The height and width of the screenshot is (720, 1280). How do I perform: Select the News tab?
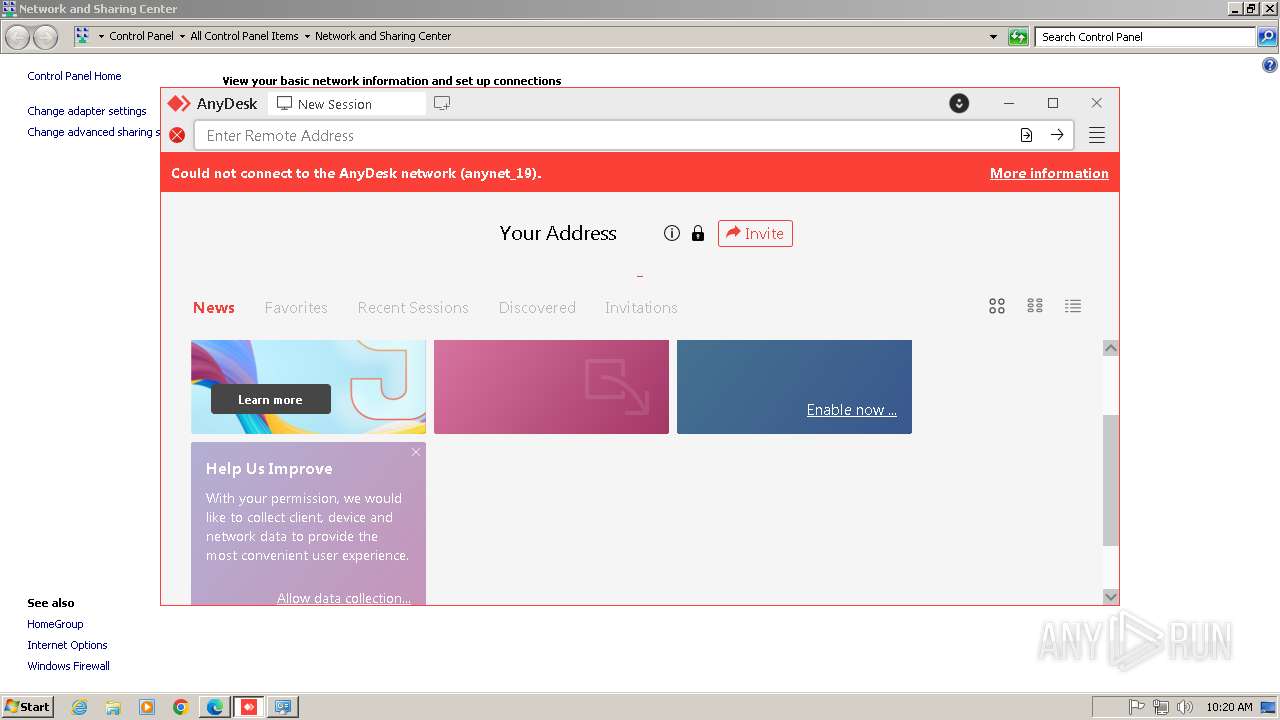[214, 307]
